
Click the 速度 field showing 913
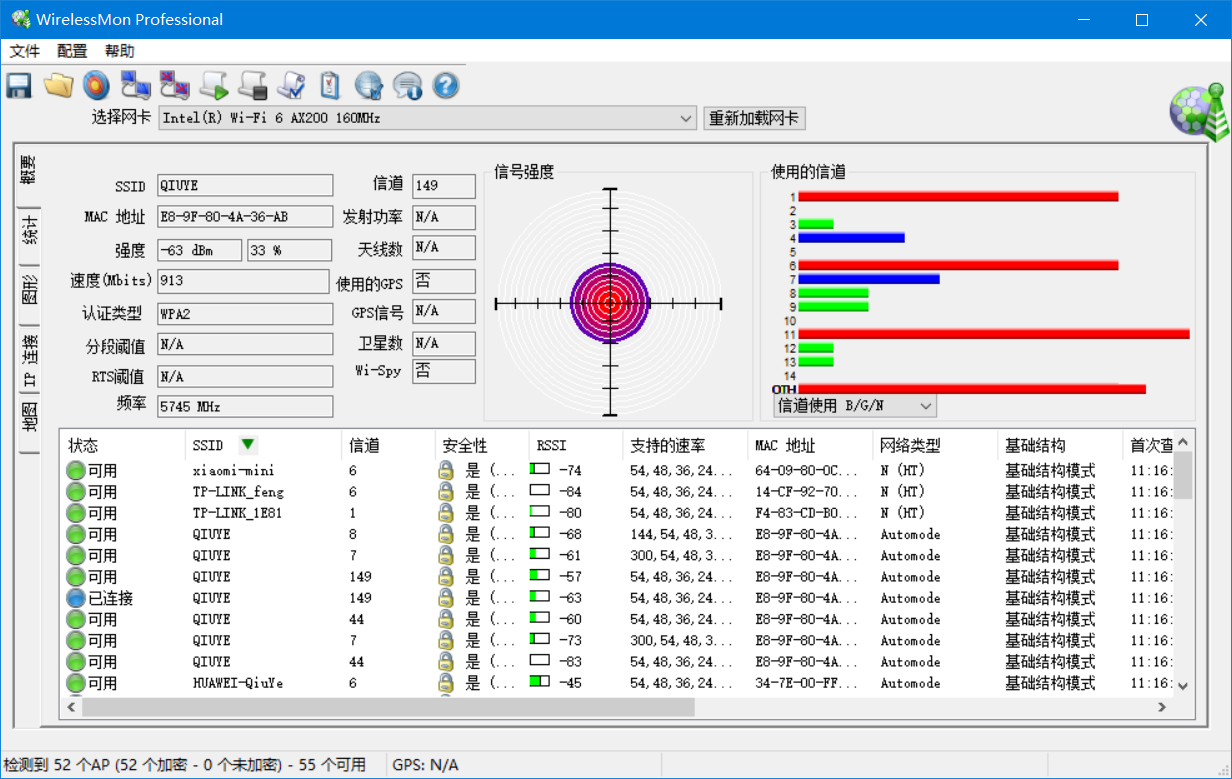tap(243, 280)
